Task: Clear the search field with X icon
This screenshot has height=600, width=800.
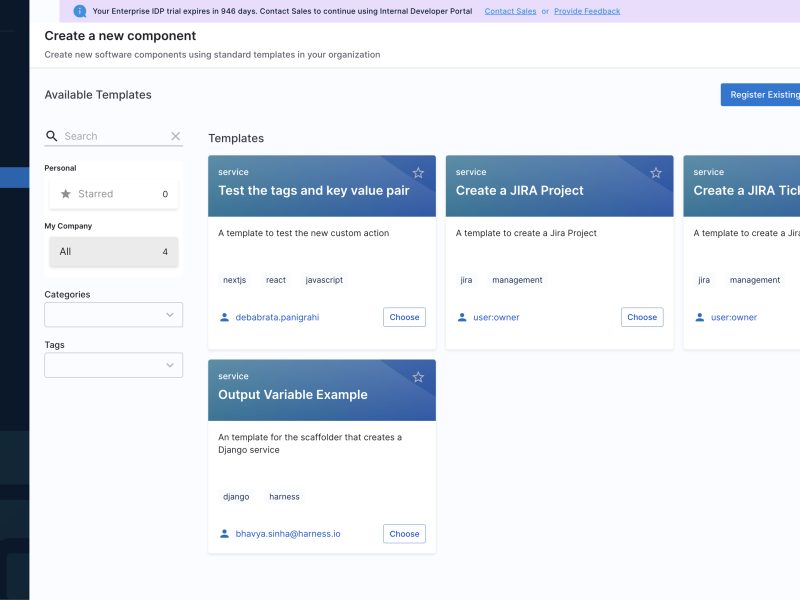Action: click(x=176, y=136)
